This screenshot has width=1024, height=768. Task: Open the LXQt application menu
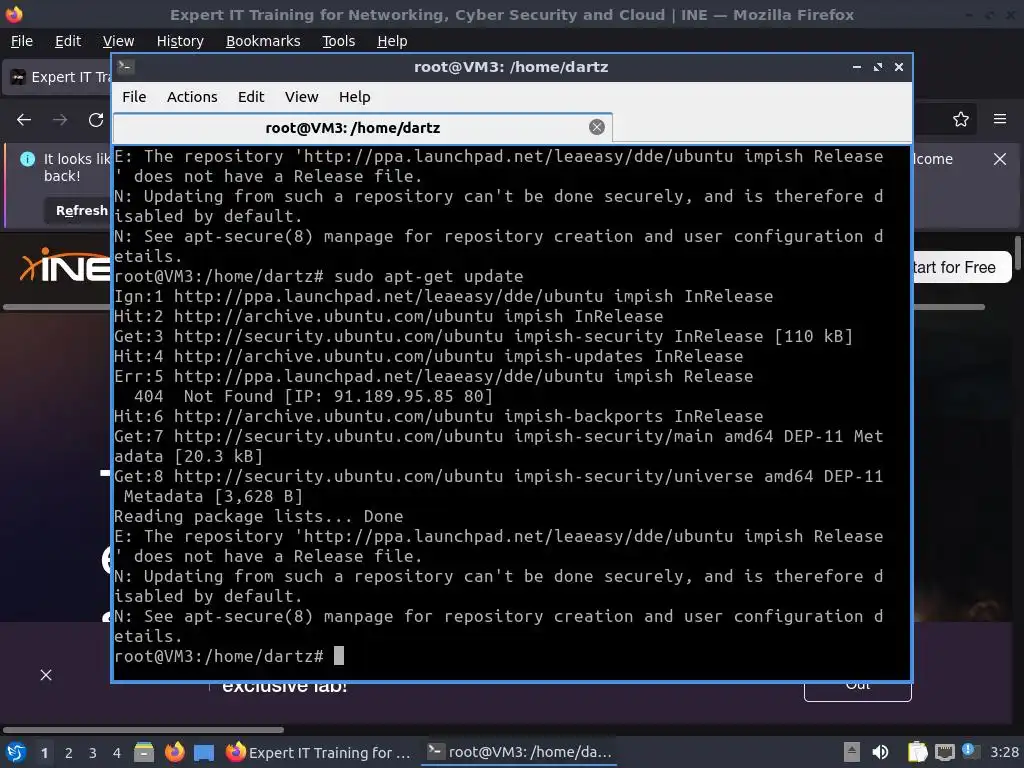[x=16, y=752]
